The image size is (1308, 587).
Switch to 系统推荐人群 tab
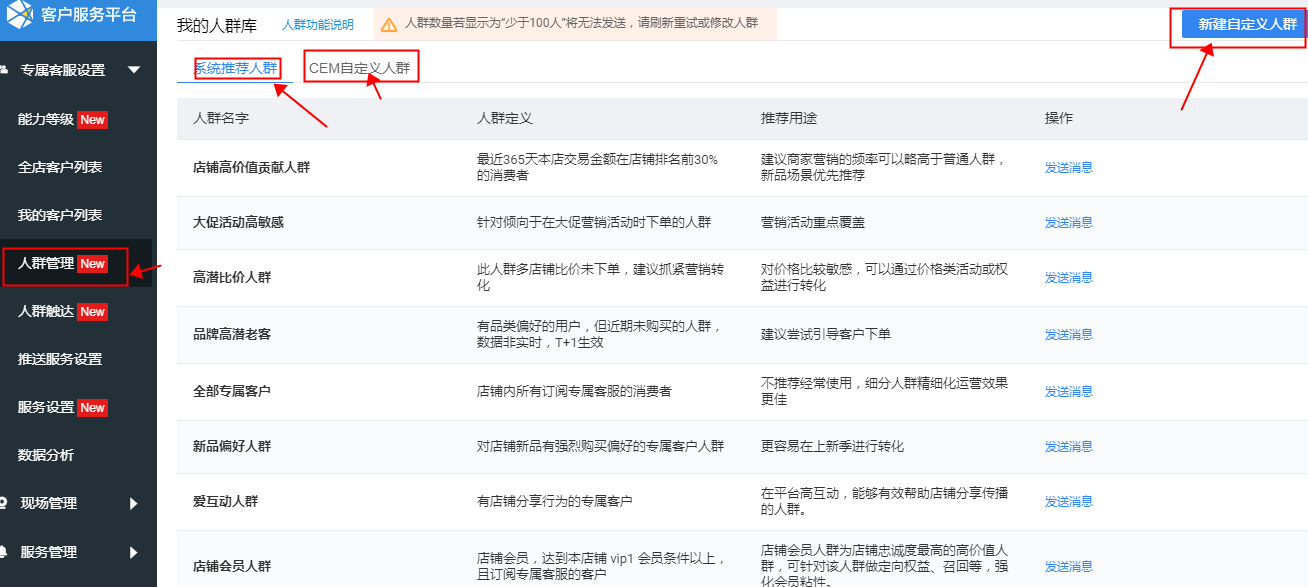(x=236, y=68)
